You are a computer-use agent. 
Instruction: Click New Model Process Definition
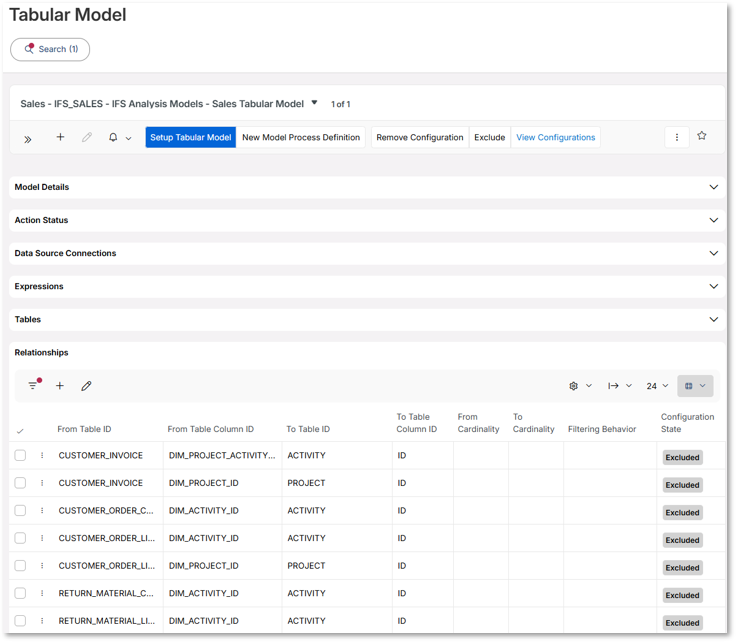point(301,138)
